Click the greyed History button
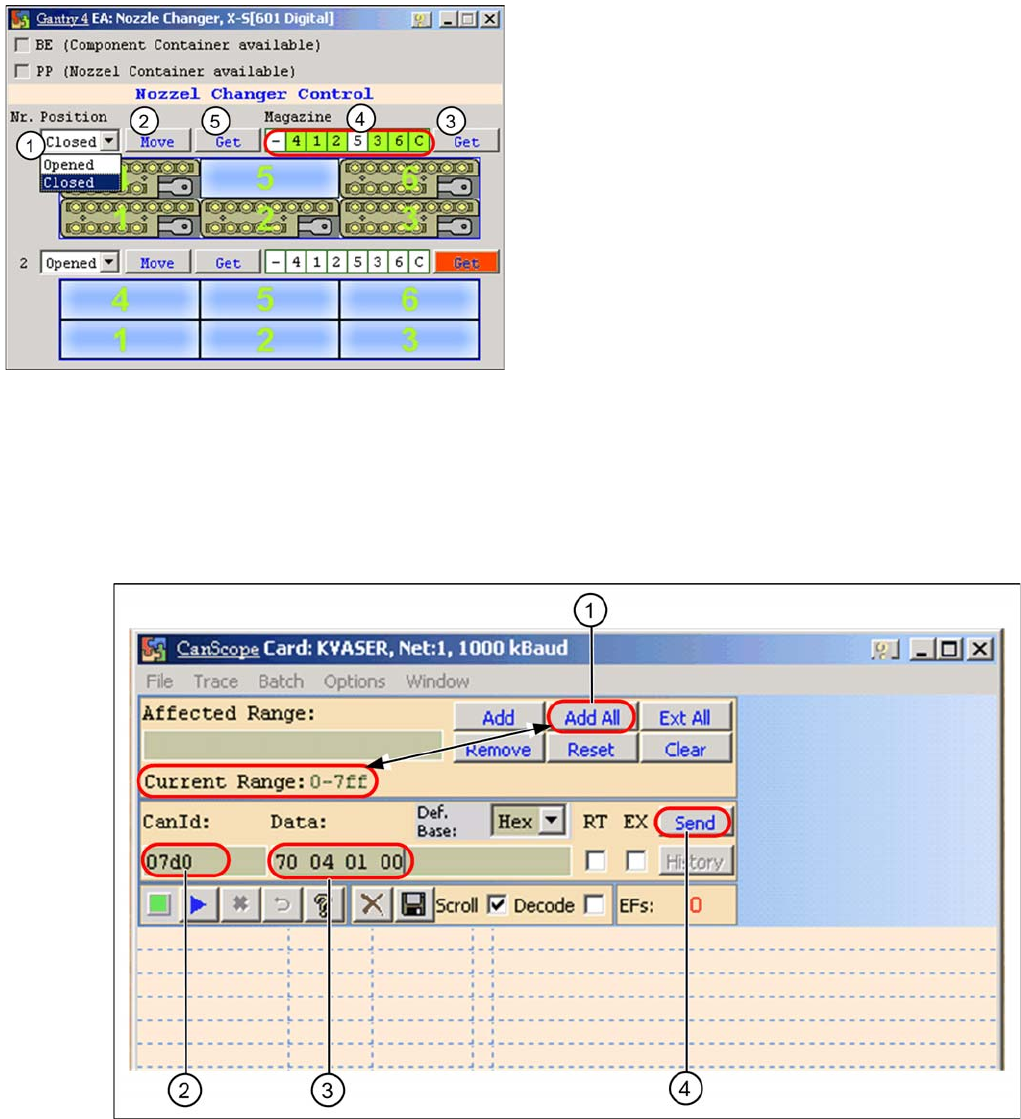The image size is (1021, 1119). coord(694,861)
